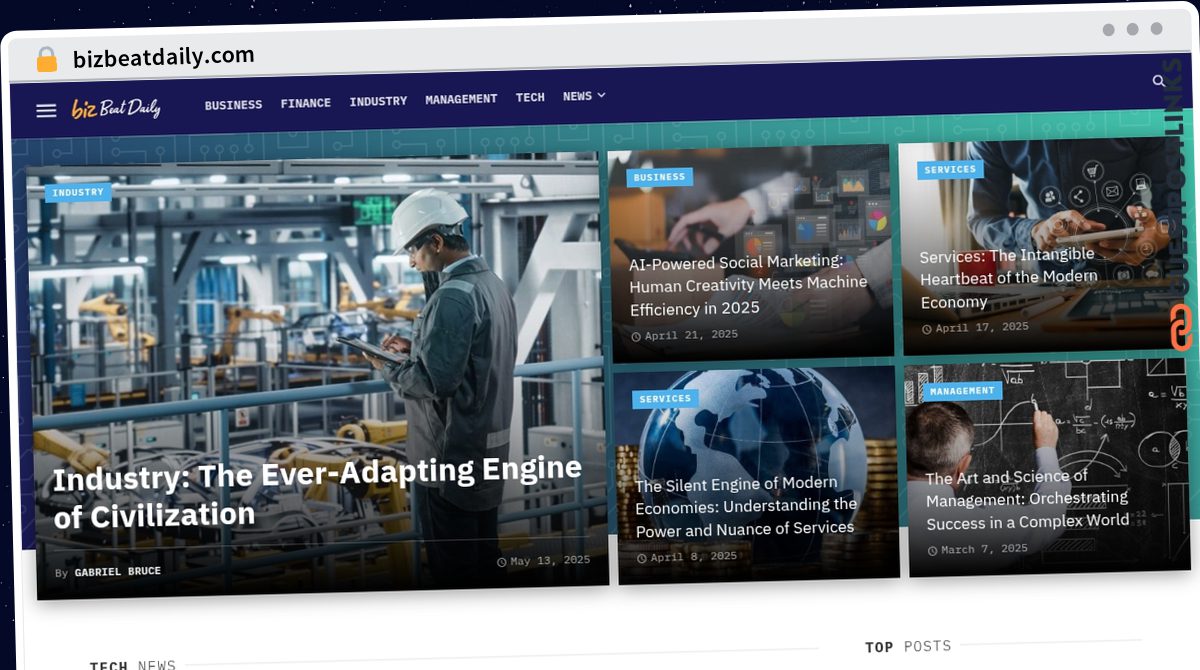
Task: Open The Silent Engine of Modern Economies
Action: coord(746,507)
